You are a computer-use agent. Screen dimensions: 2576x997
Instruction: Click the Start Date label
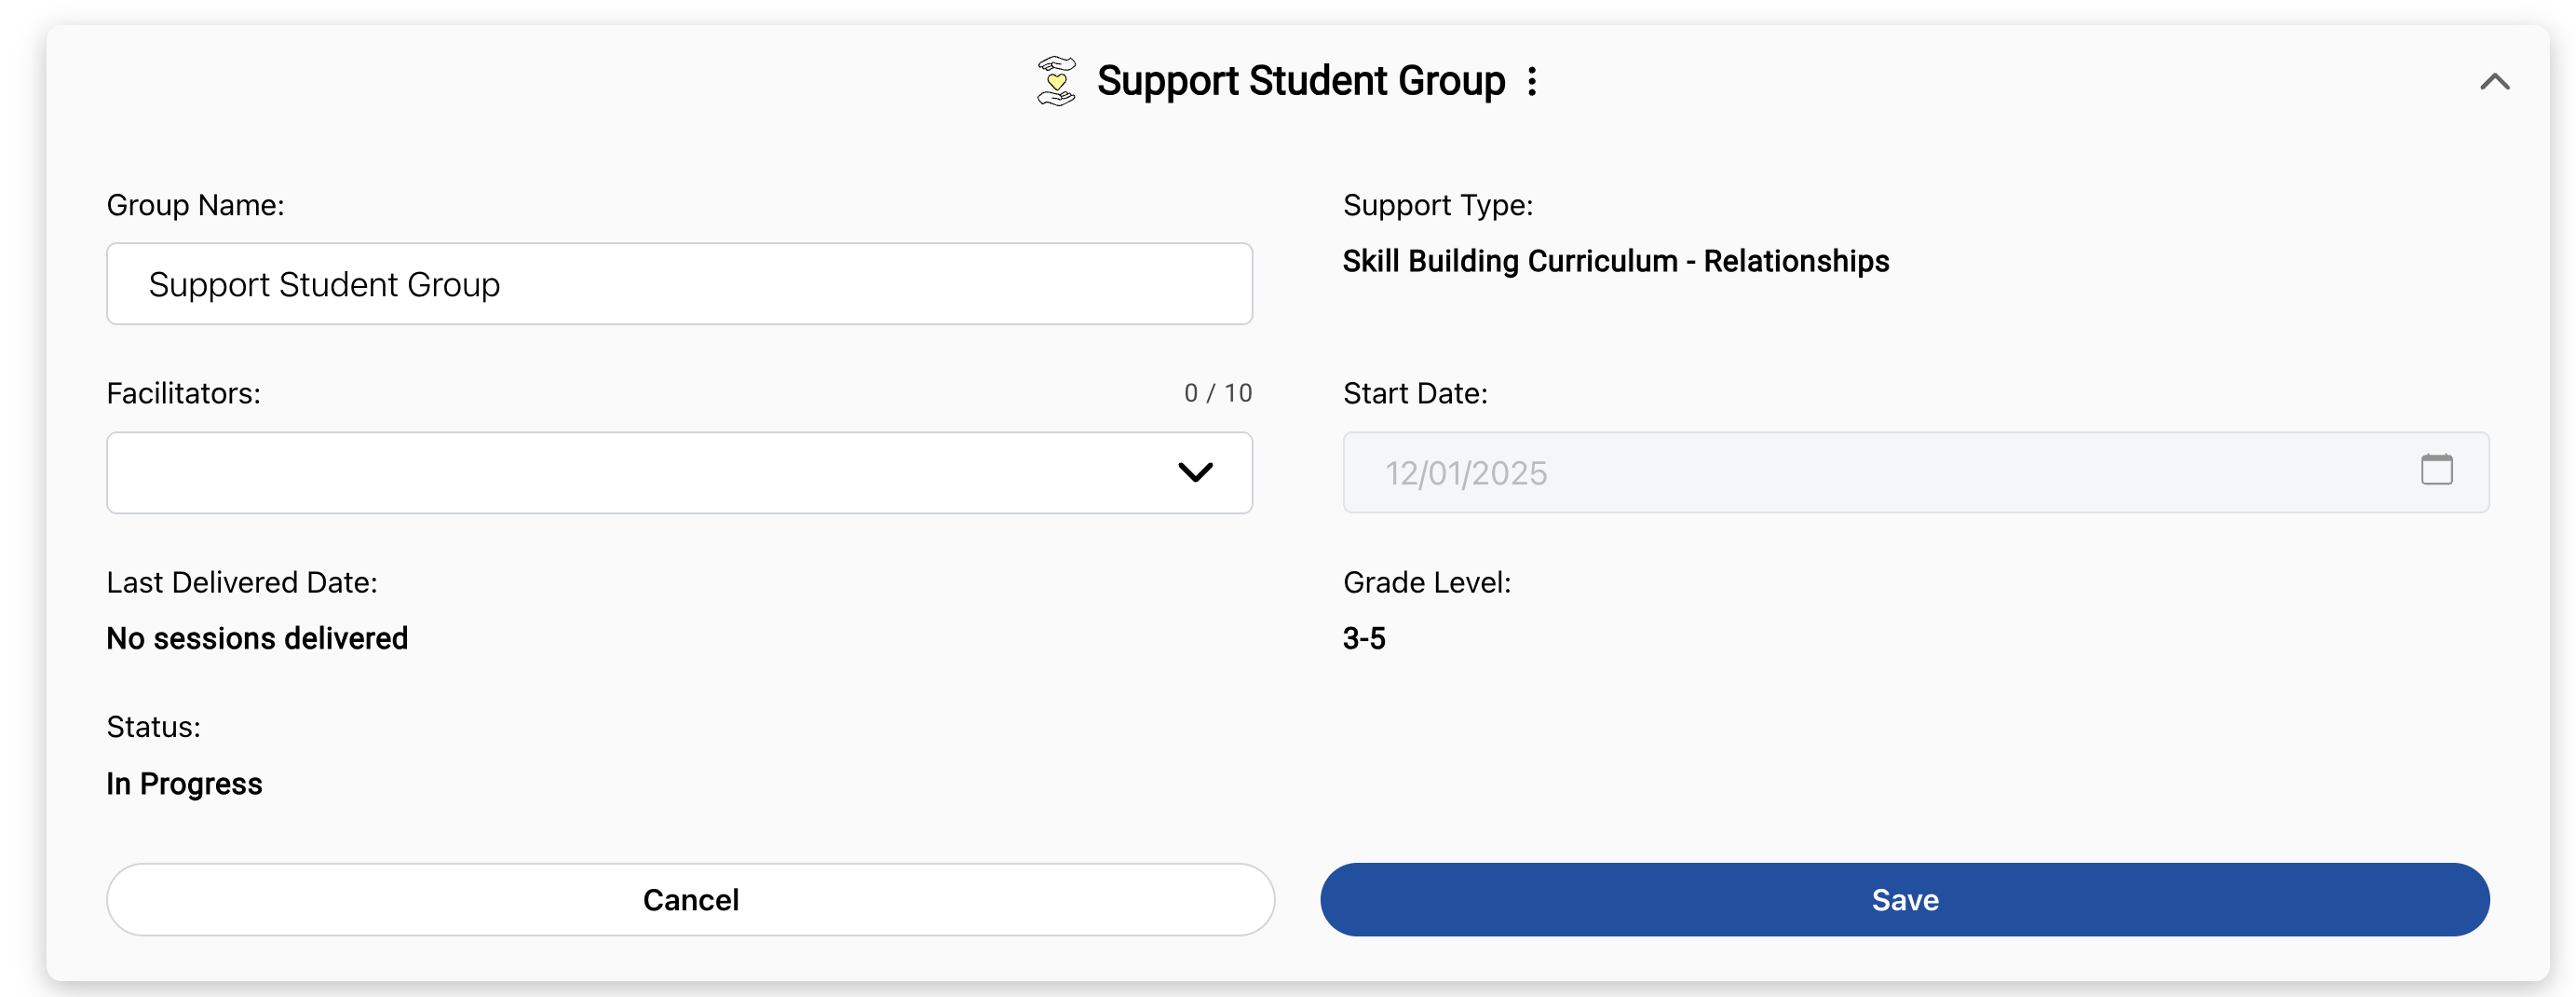point(1415,393)
